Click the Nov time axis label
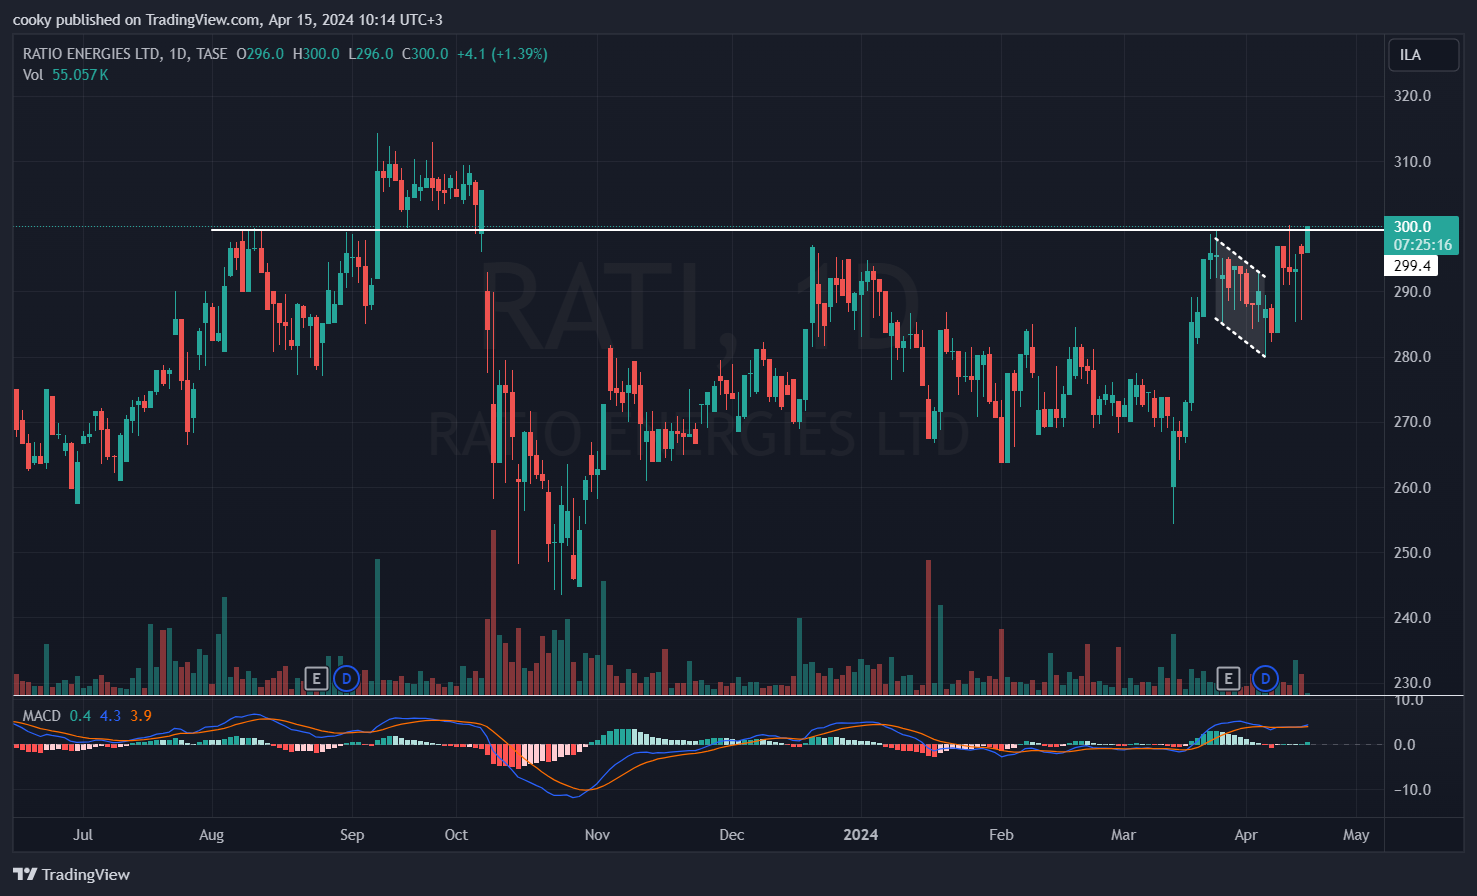The image size is (1477, 896). 597,835
